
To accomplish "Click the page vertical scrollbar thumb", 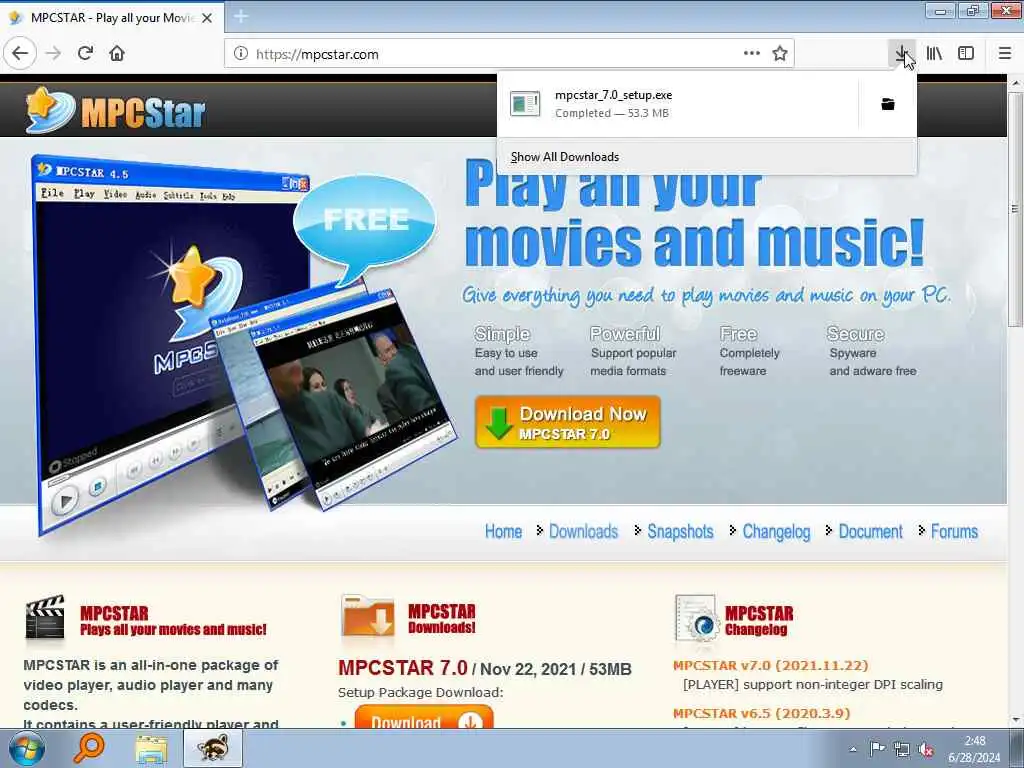I will 1015,209.
